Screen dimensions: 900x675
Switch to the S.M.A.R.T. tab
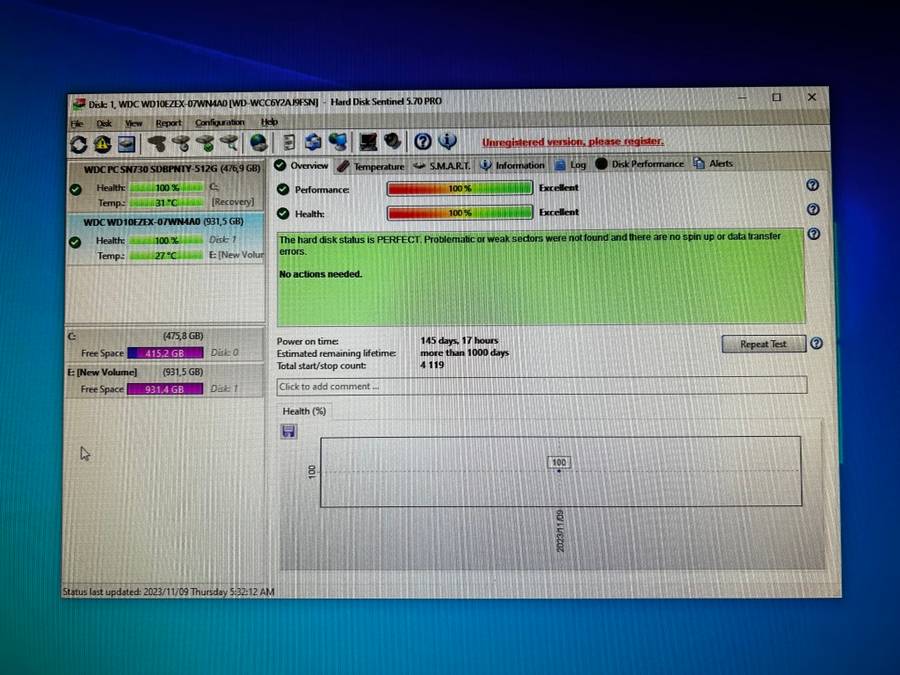(x=448, y=165)
